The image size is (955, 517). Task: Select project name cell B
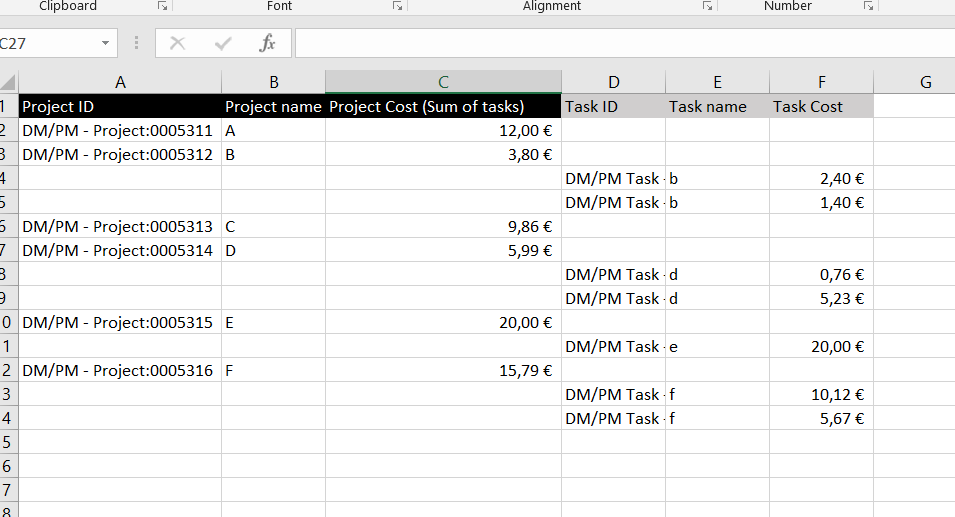click(273, 154)
